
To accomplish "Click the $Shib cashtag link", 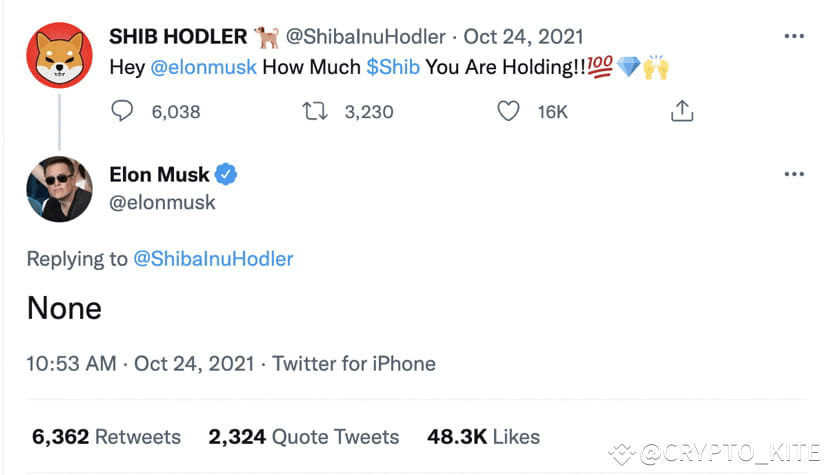I will 393,68.
